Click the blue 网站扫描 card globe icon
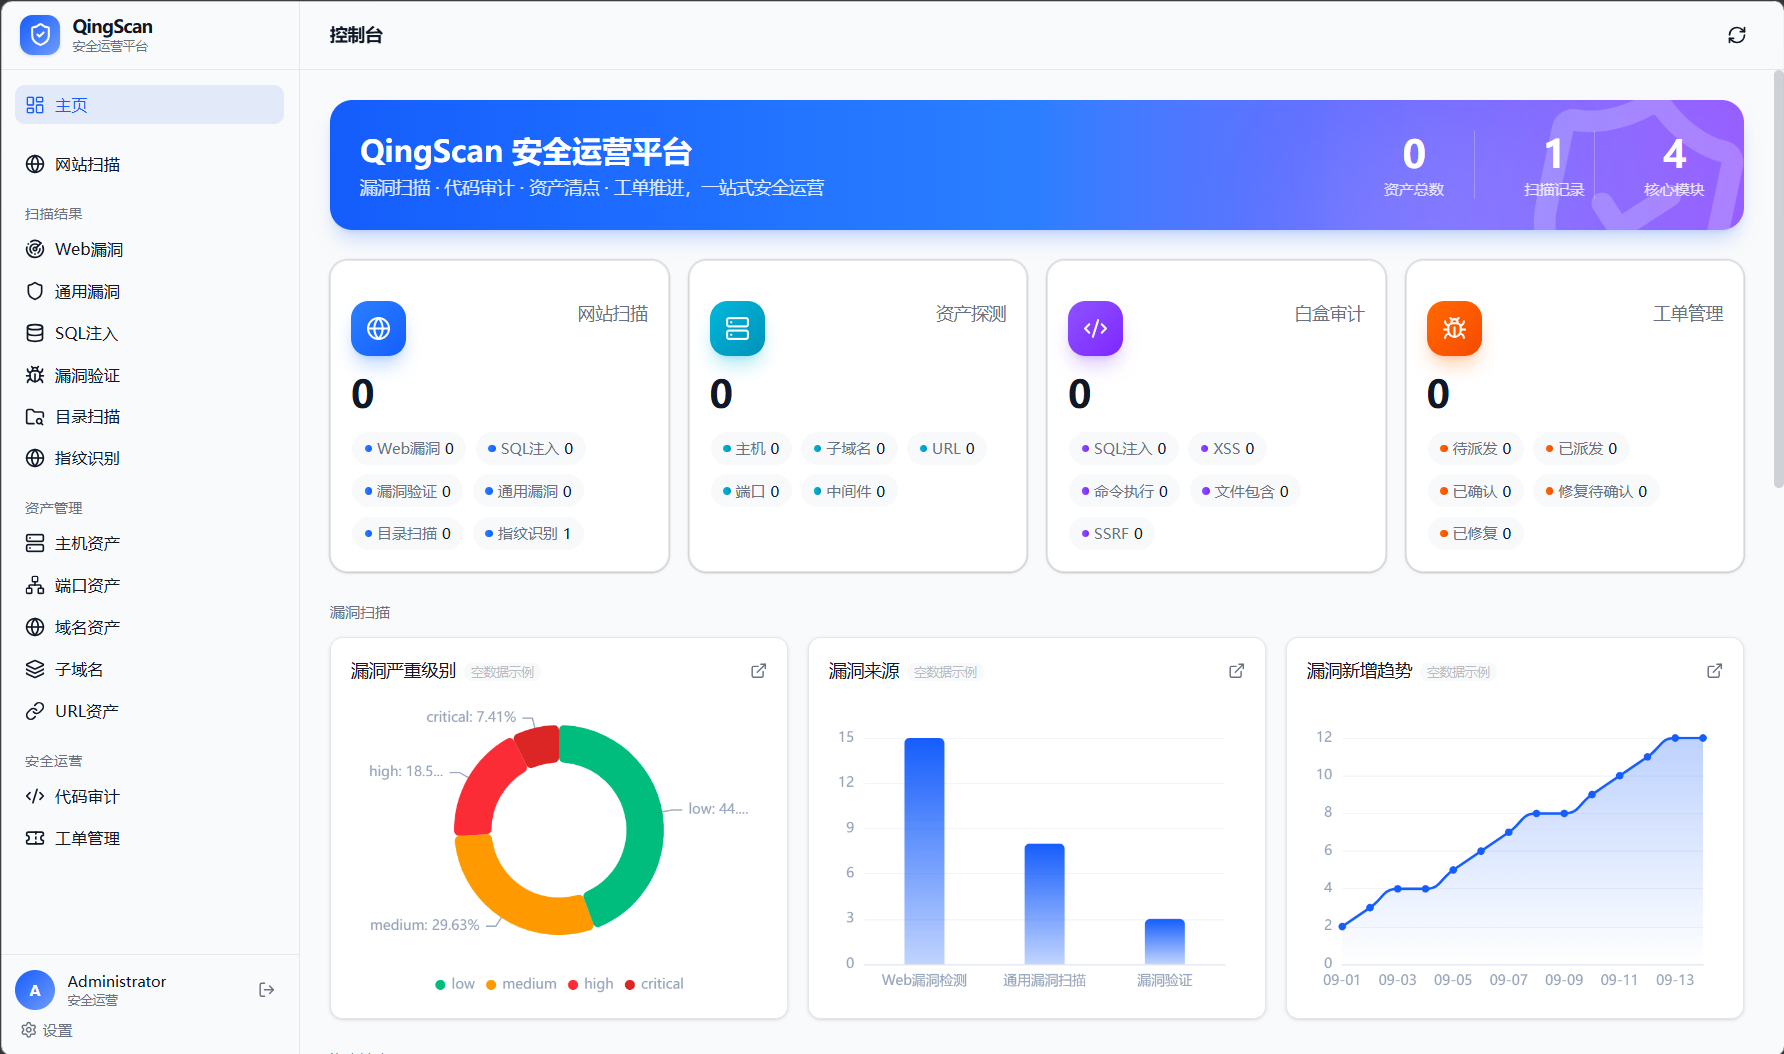Screen dimensions: 1784x1054 tap(378, 328)
